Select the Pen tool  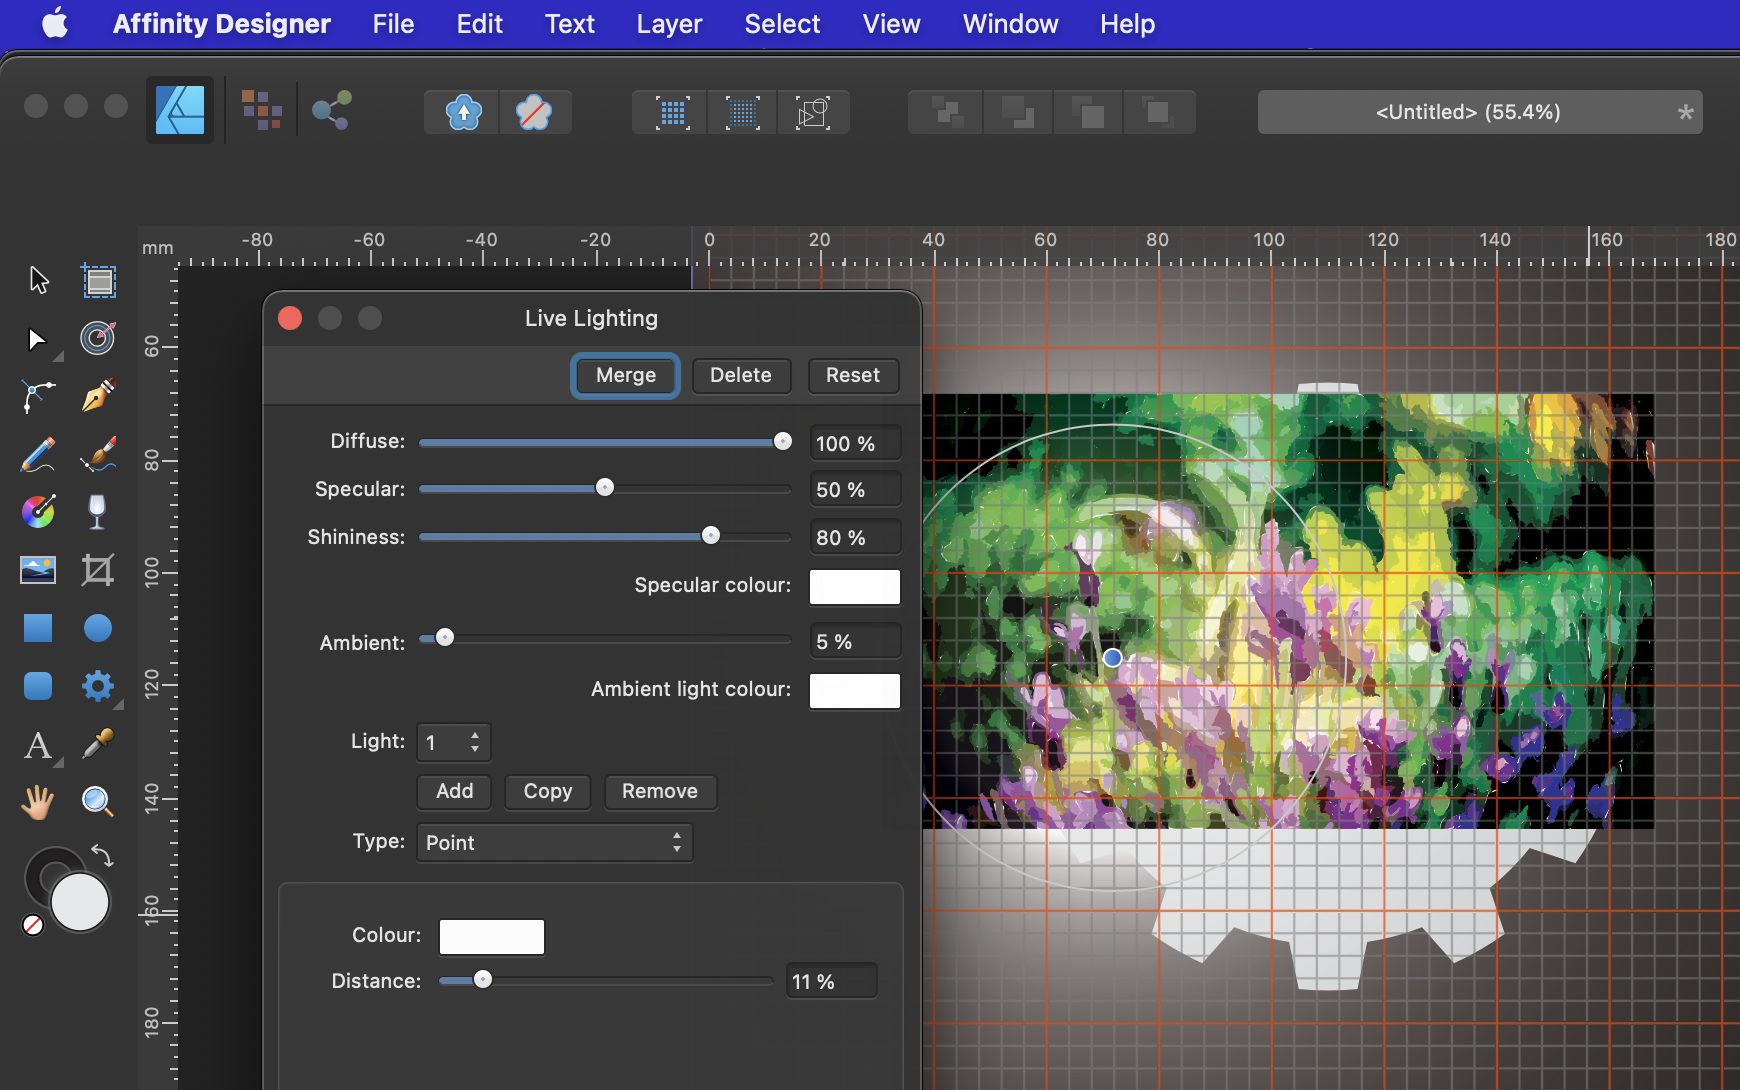pos(98,396)
